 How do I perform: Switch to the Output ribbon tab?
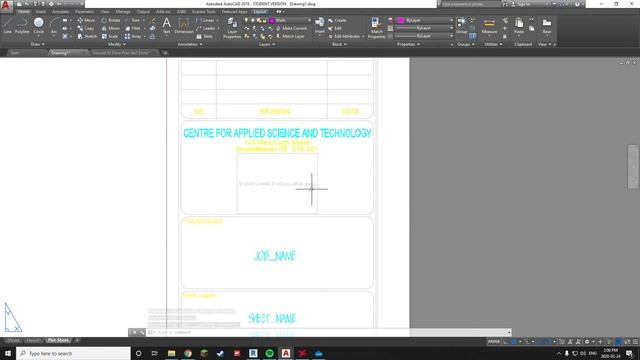(143, 12)
